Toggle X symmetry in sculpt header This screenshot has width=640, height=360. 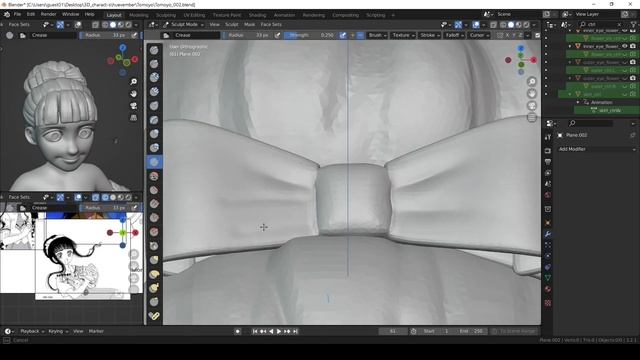[x=507, y=36]
